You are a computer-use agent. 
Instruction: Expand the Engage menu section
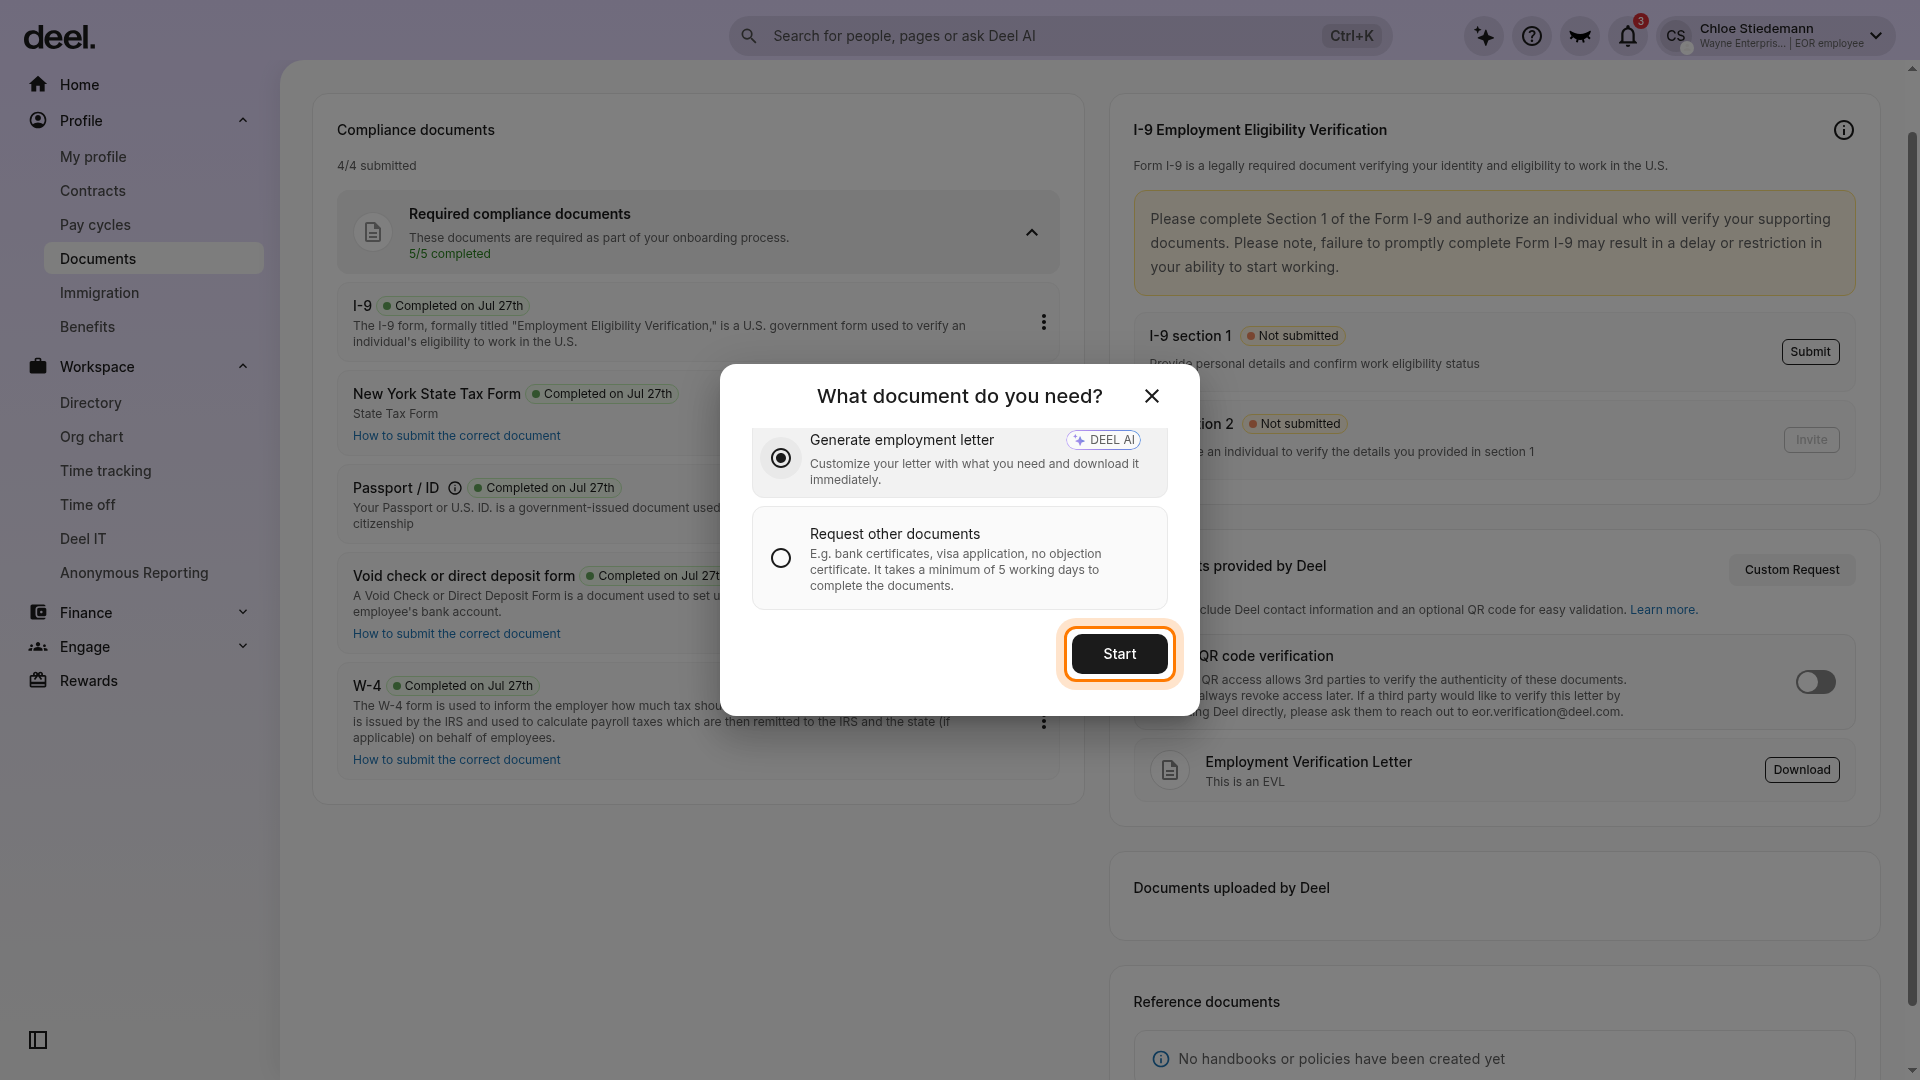pos(243,646)
